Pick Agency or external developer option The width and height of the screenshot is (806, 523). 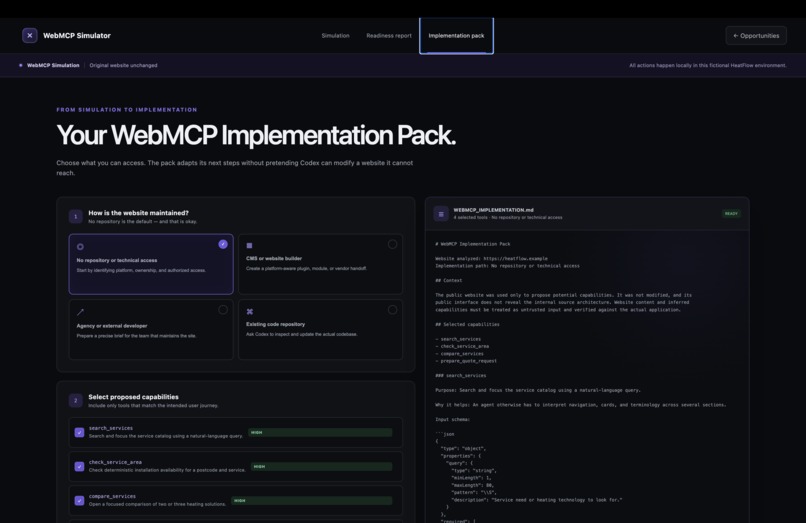click(x=151, y=330)
